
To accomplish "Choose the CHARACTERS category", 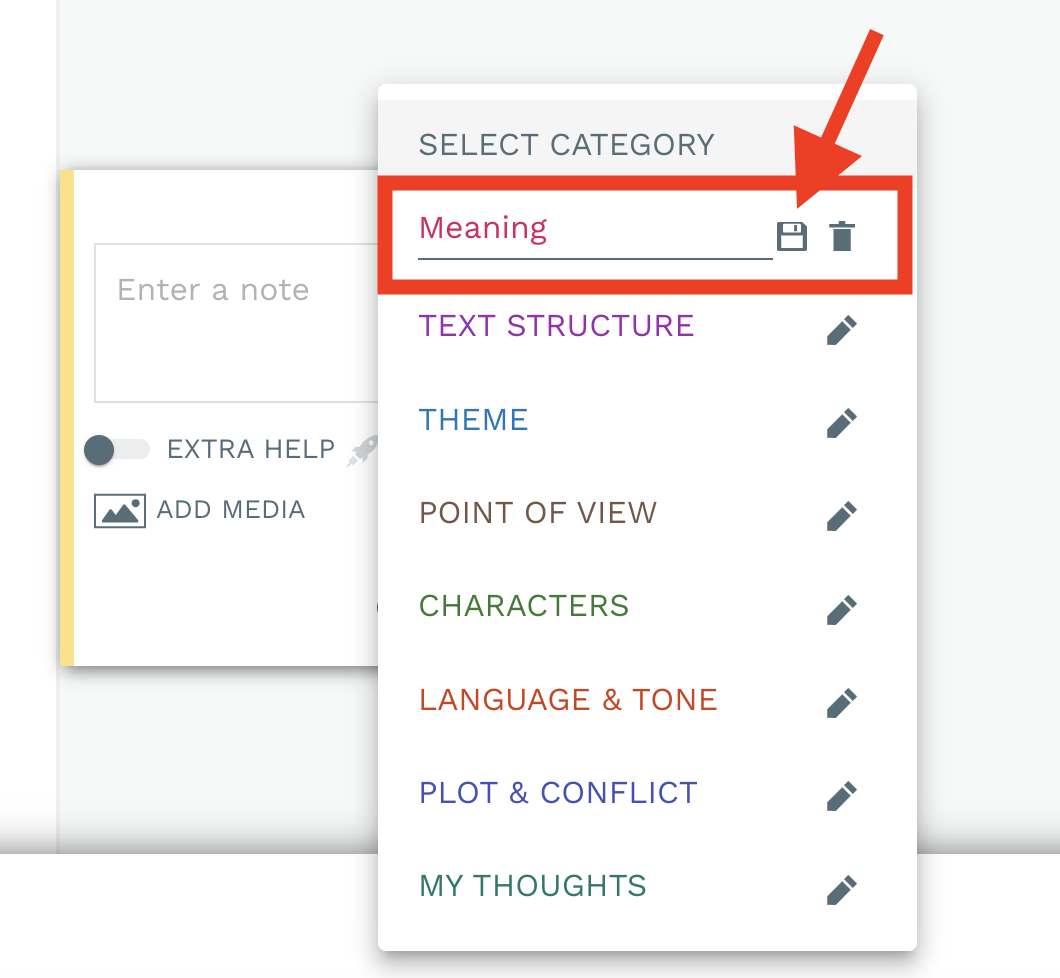I will [x=524, y=606].
